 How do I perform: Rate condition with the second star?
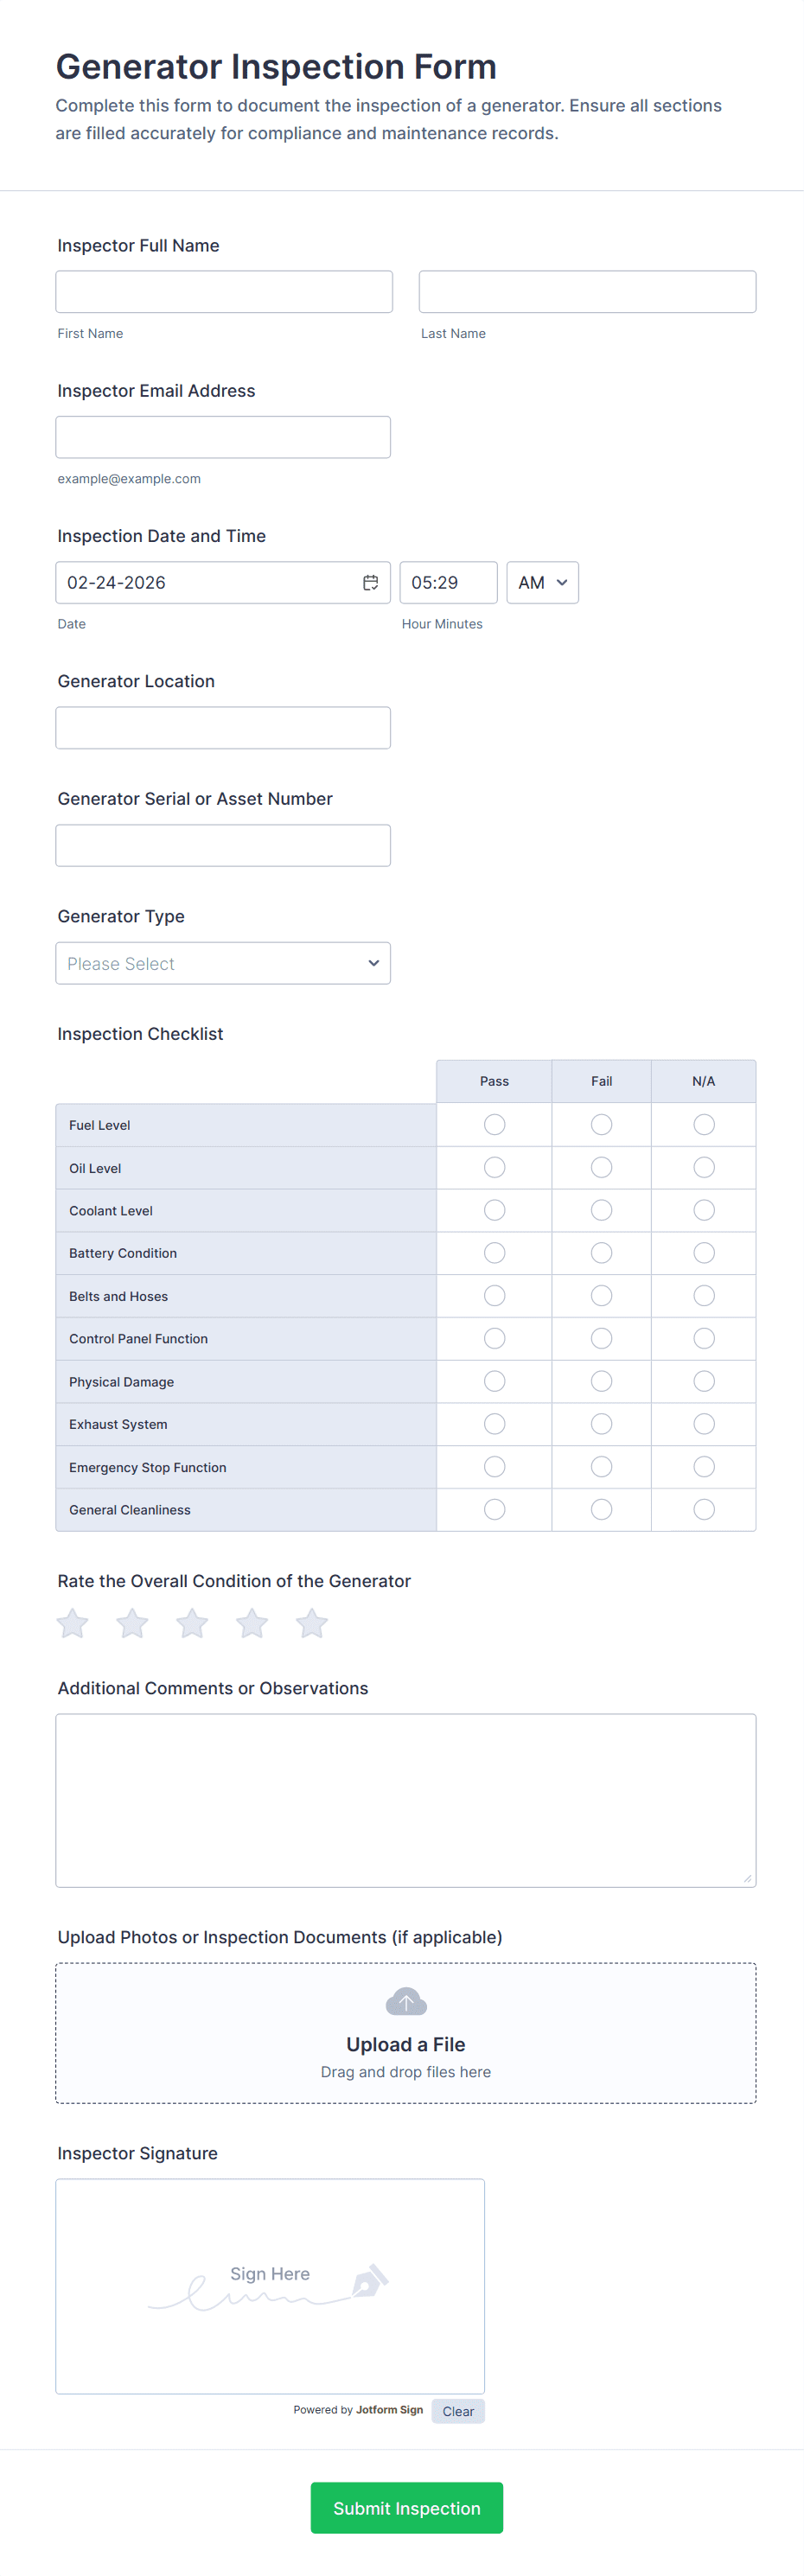[x=132, y=1623]
